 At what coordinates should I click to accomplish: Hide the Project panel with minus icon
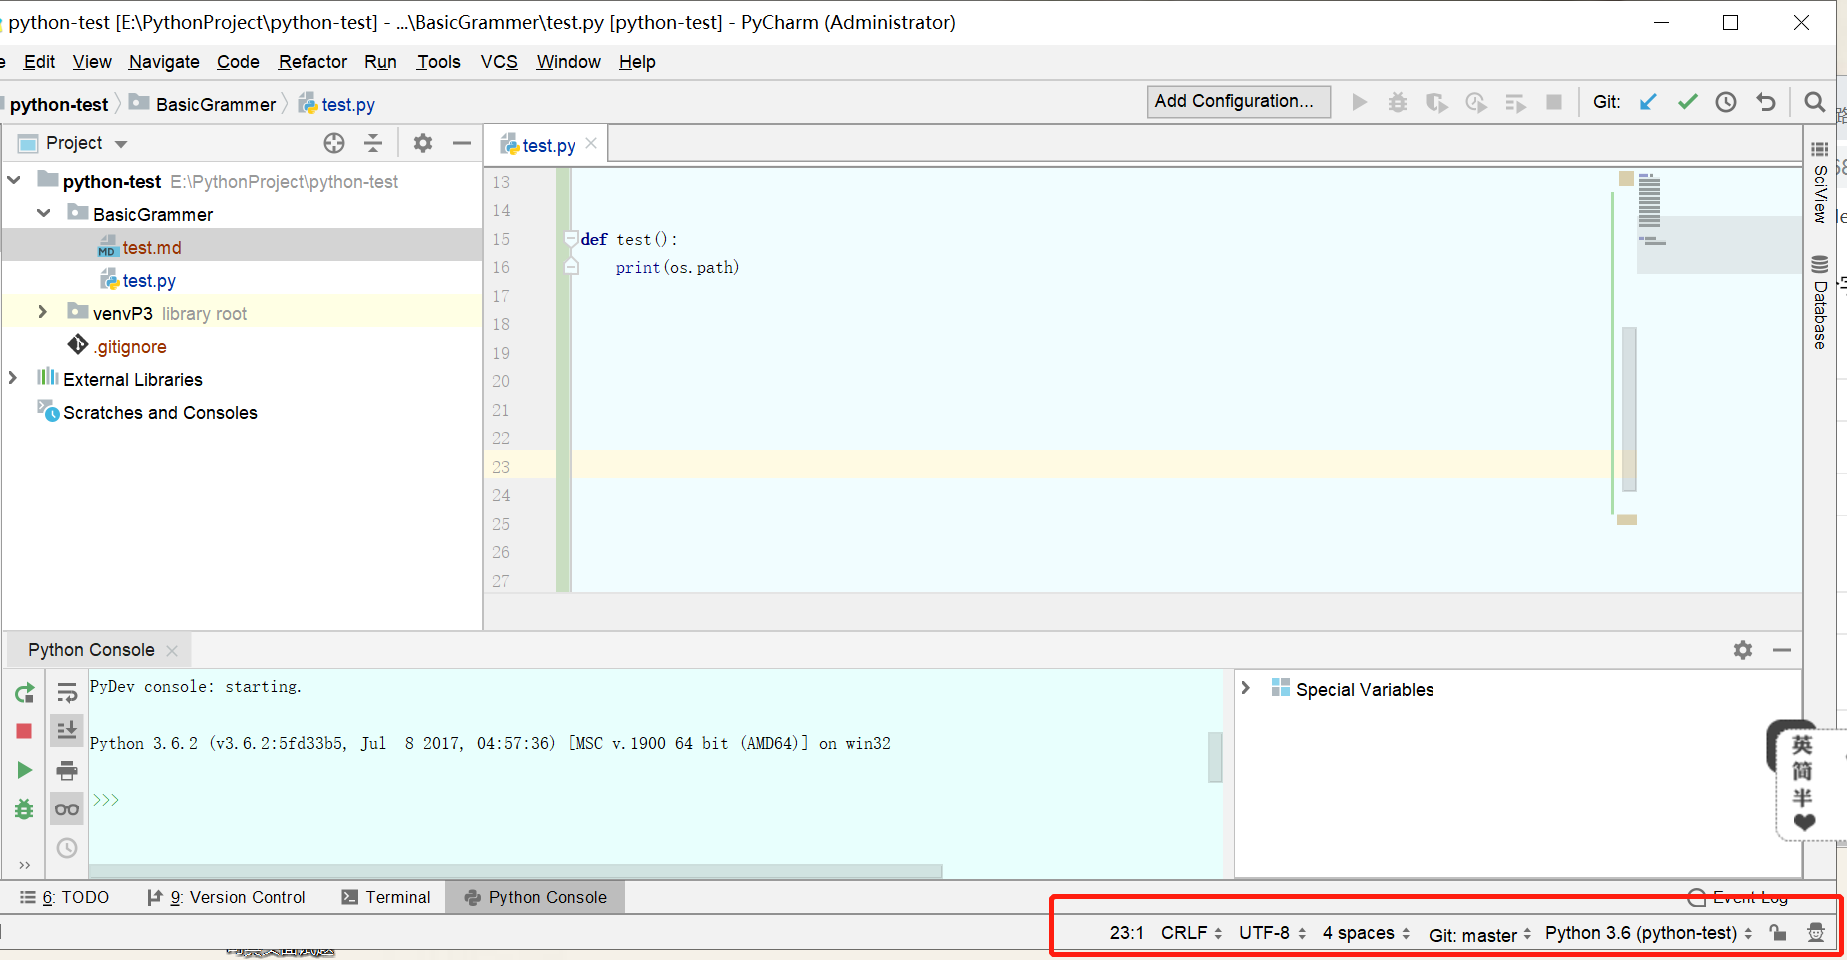click(x=462, y=143)
